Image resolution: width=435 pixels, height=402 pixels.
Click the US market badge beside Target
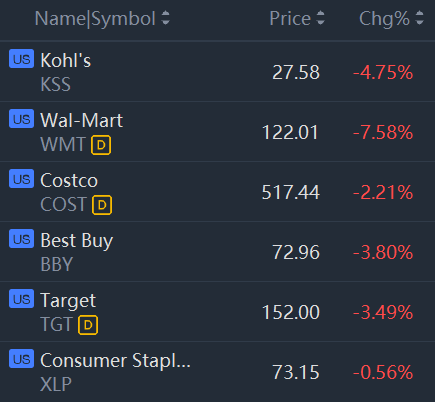(x=21, y=299)
